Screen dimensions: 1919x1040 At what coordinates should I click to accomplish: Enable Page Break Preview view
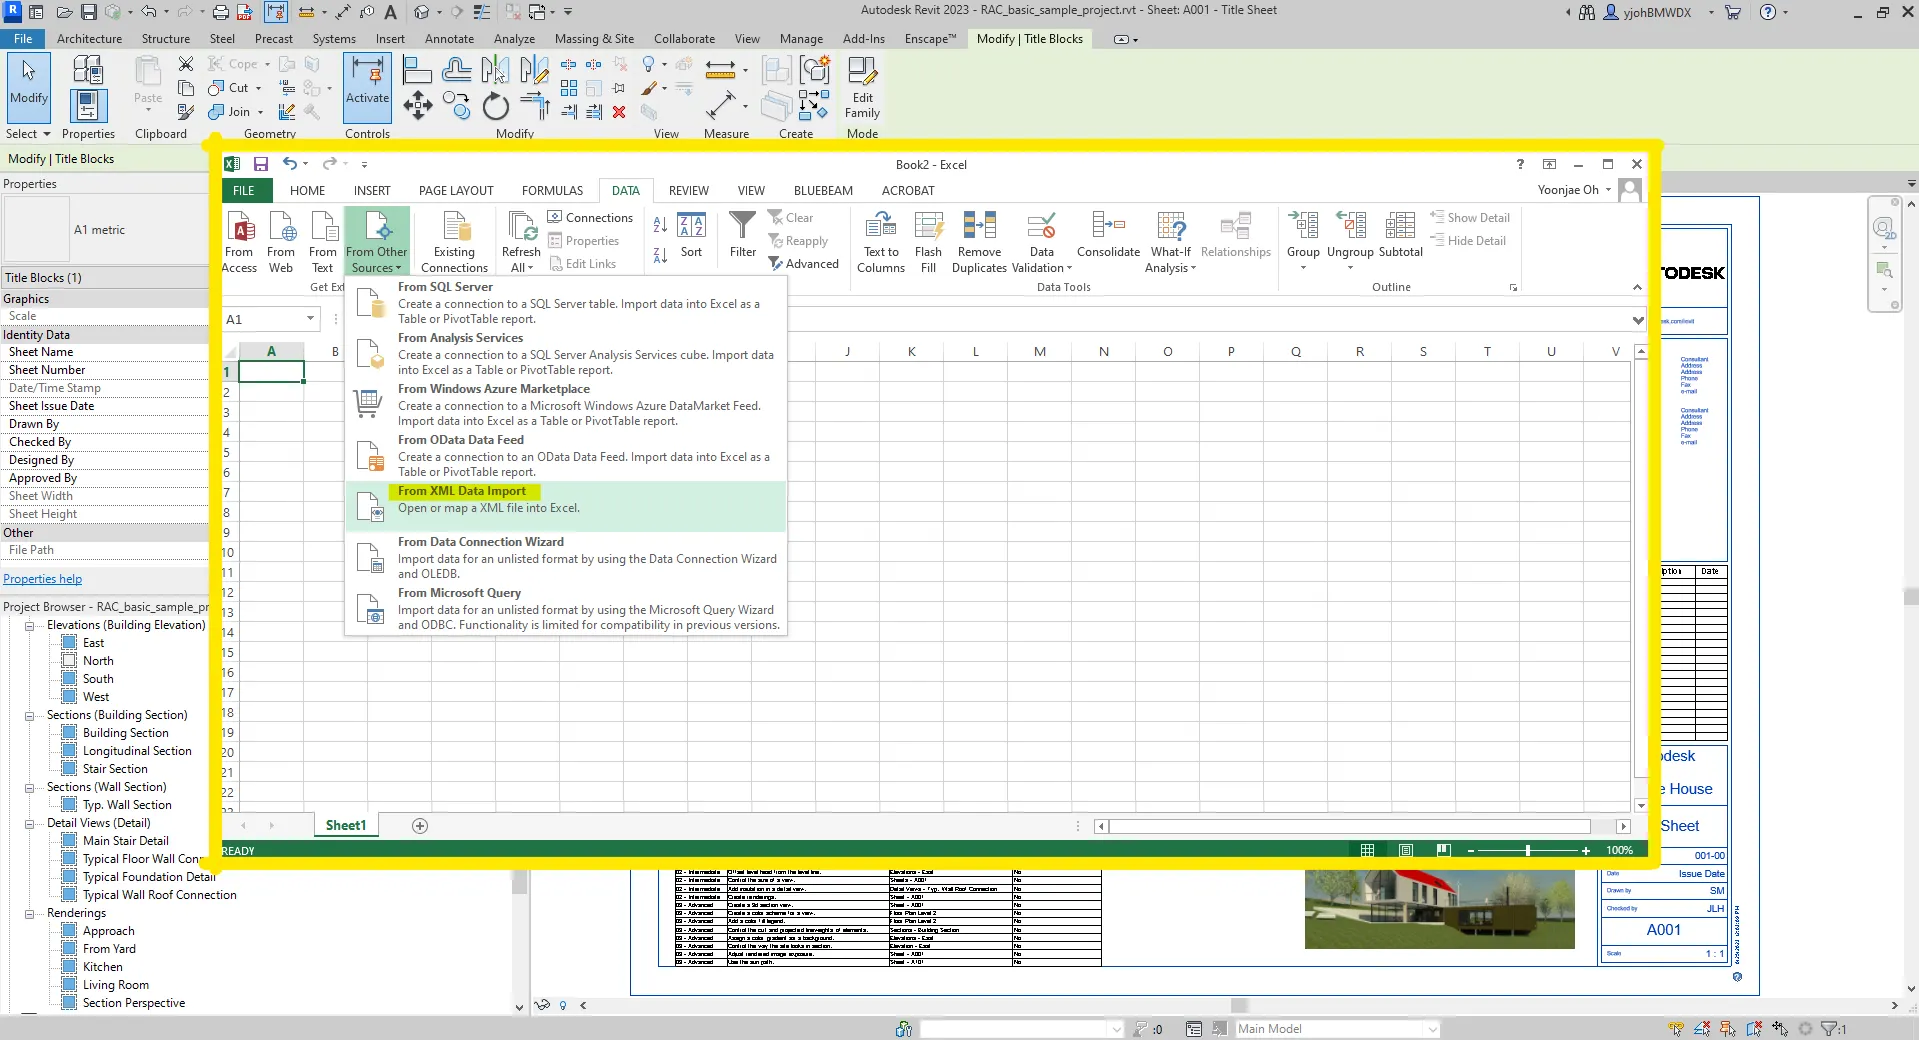click(1443, 850)
